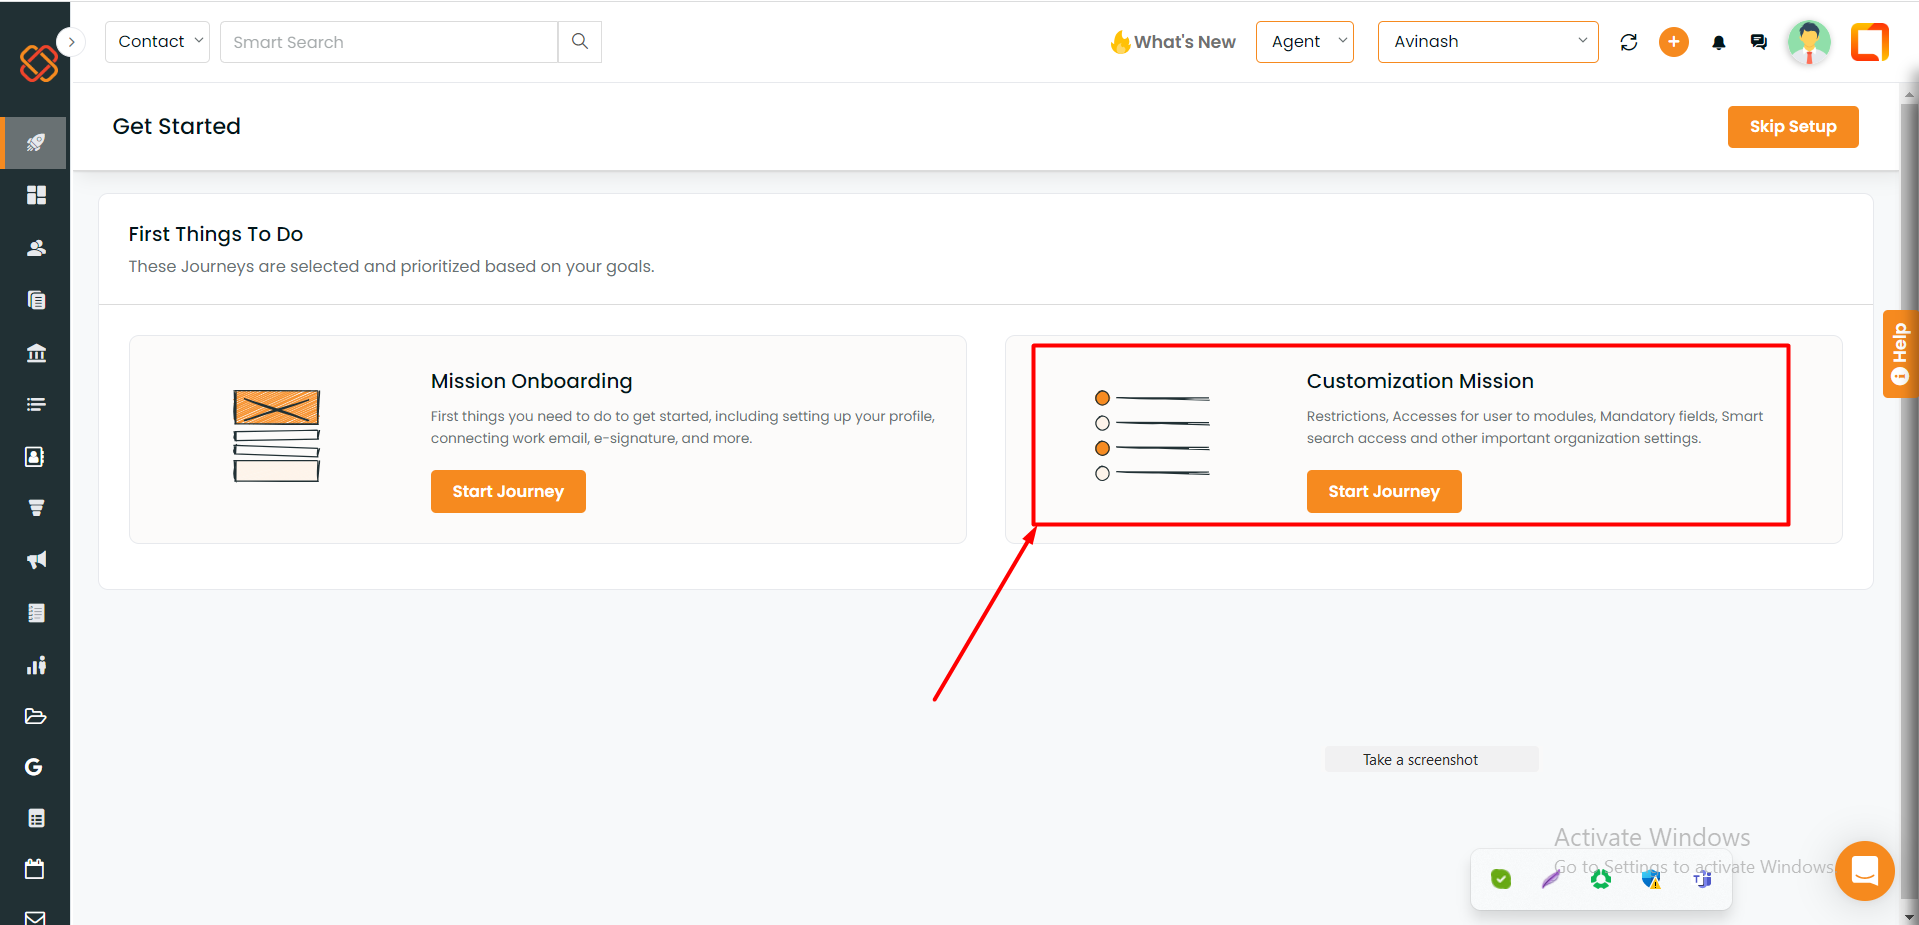Click the Customization Mission list illustration
Screen dimensions: 1919x925
(1152, 435)
